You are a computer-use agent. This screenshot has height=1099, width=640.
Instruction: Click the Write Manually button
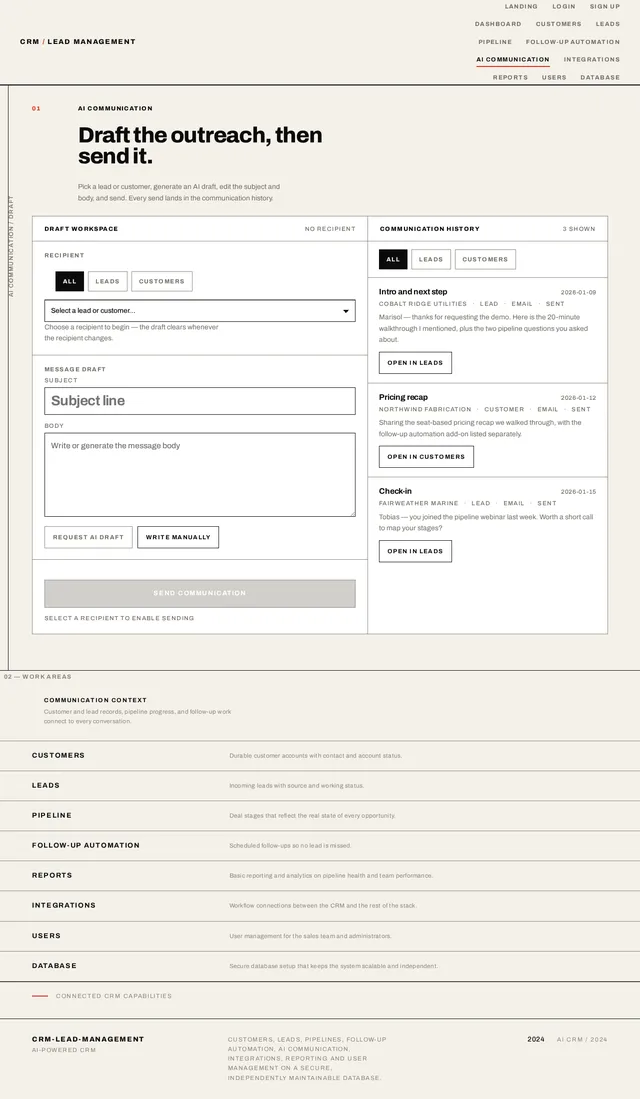[x=178, y=537]
